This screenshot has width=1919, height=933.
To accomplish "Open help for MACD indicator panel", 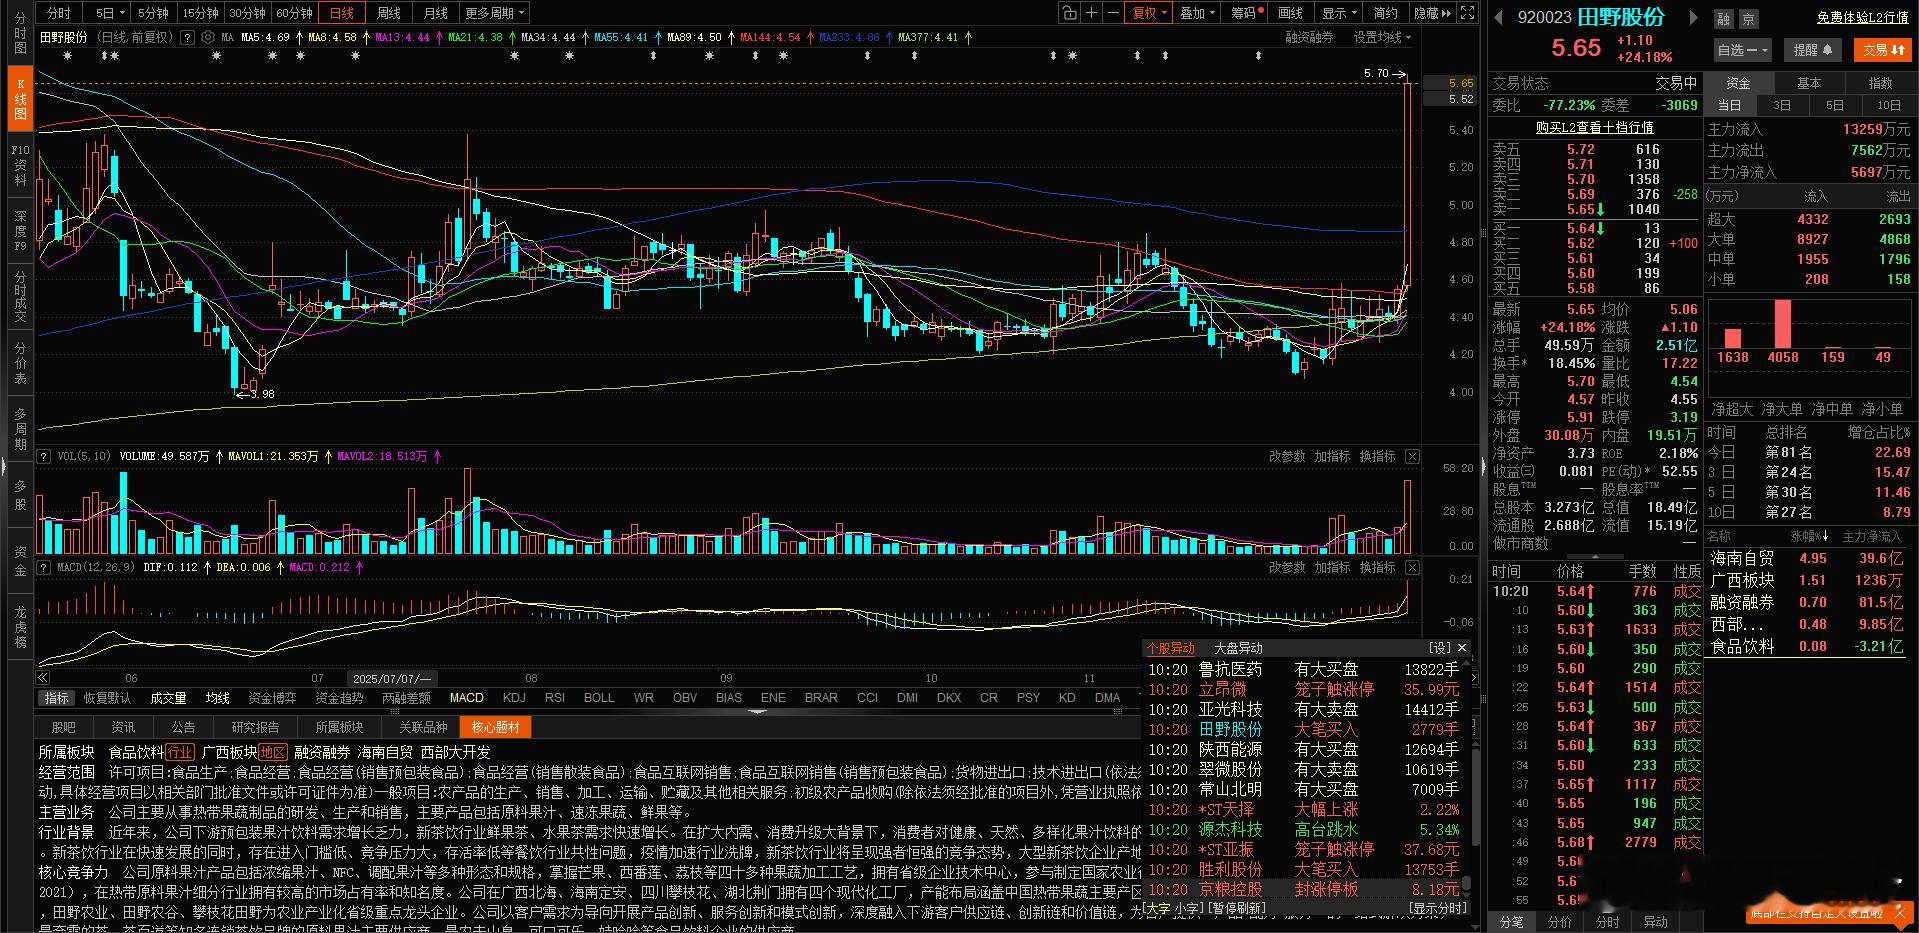I will coord(44,567).
